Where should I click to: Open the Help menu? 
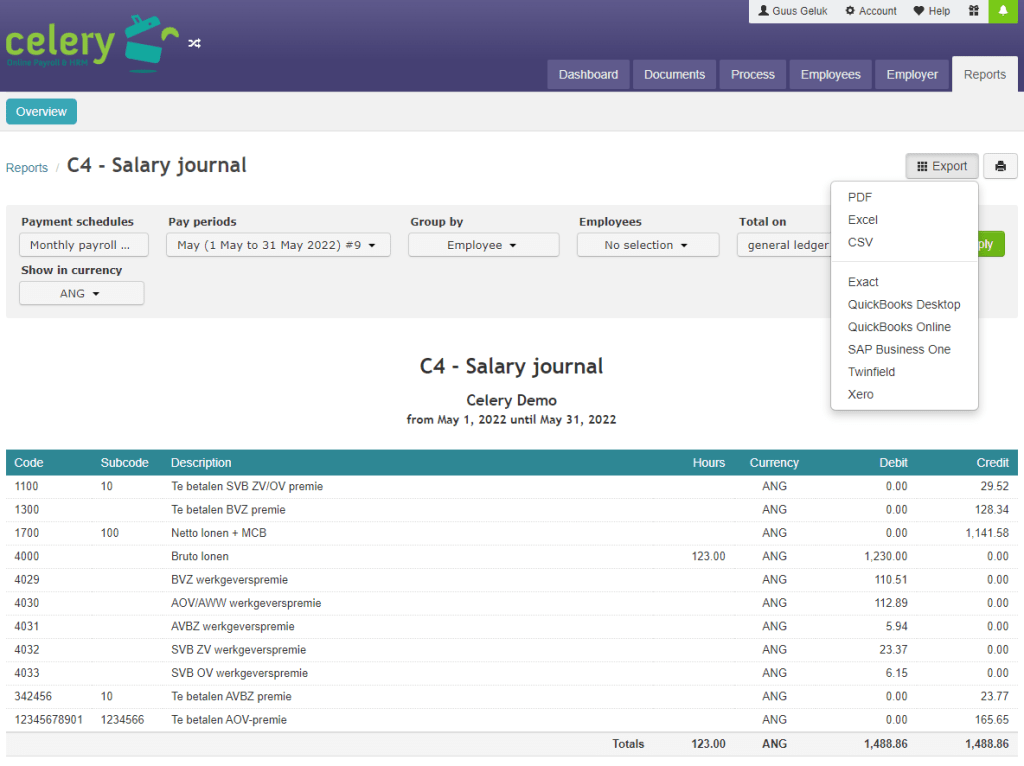click(x=931, y=11)
